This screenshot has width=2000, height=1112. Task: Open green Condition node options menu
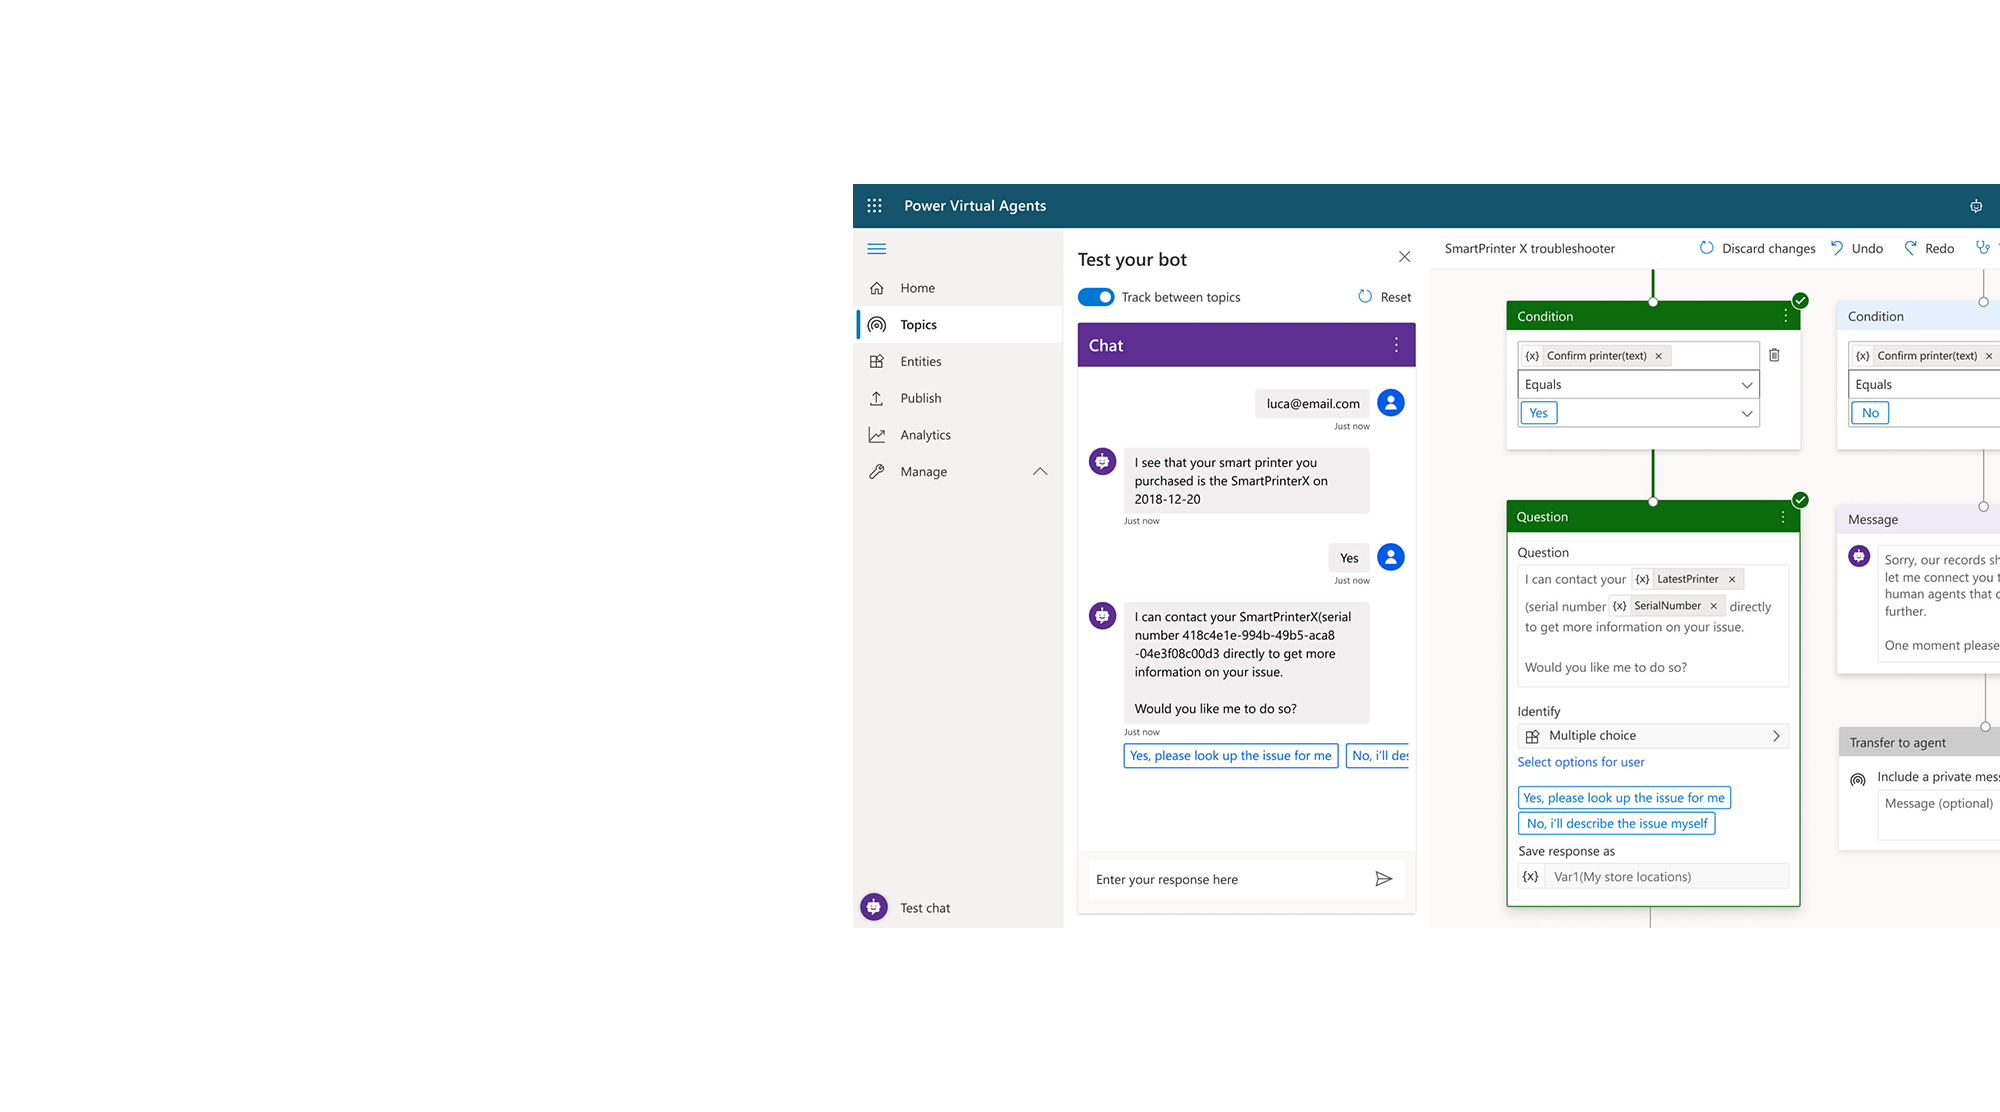1785,316
